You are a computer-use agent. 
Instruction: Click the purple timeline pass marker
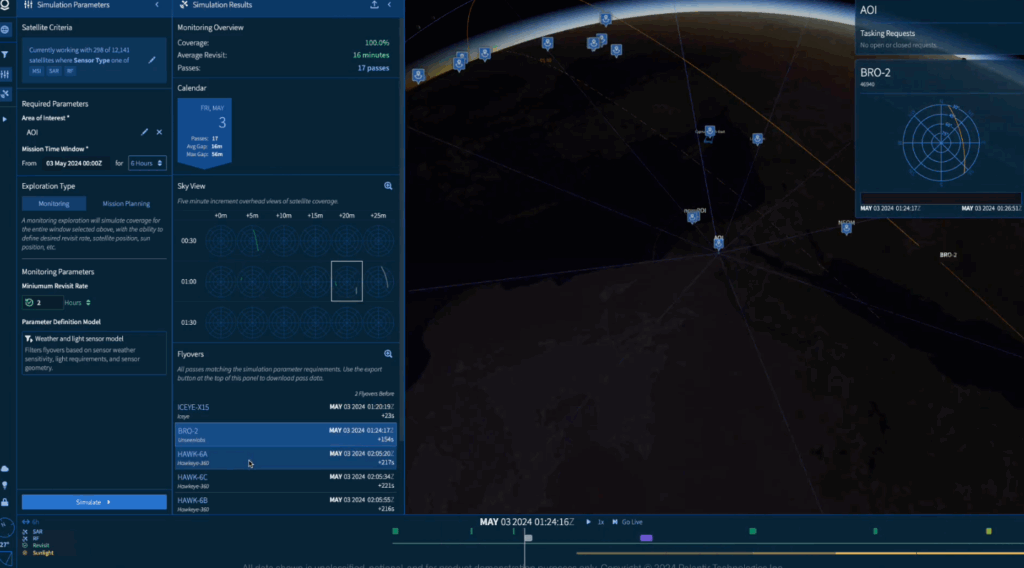pos(646,538)
